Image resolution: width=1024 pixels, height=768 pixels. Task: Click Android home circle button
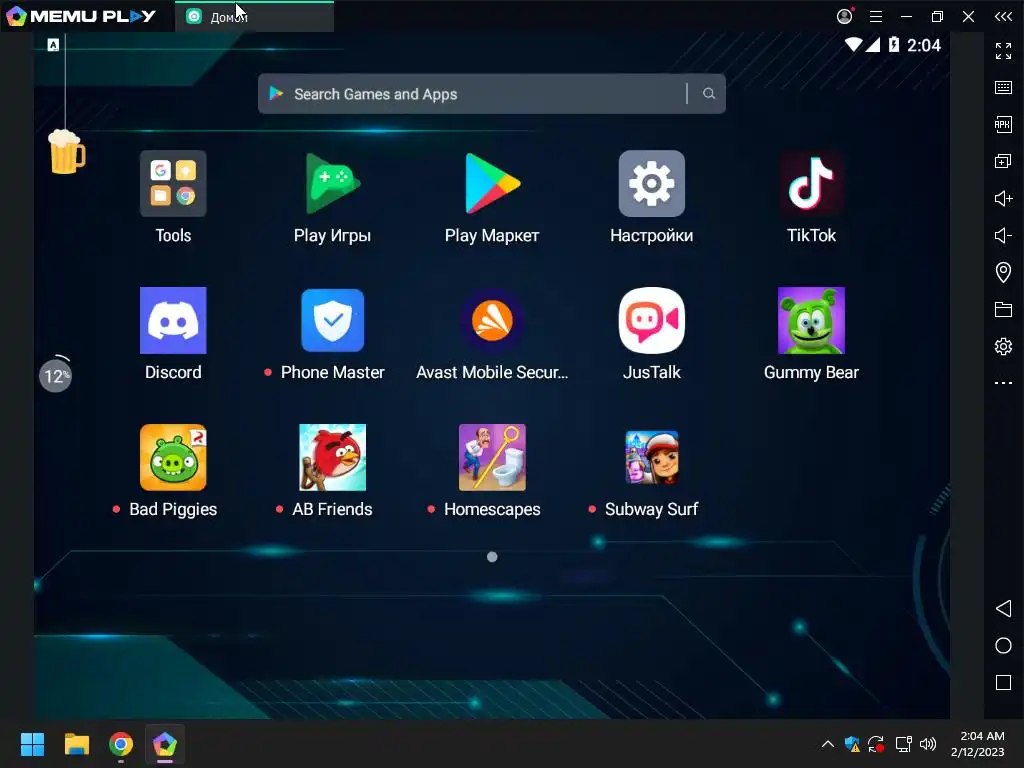(x=1003, y=646)
